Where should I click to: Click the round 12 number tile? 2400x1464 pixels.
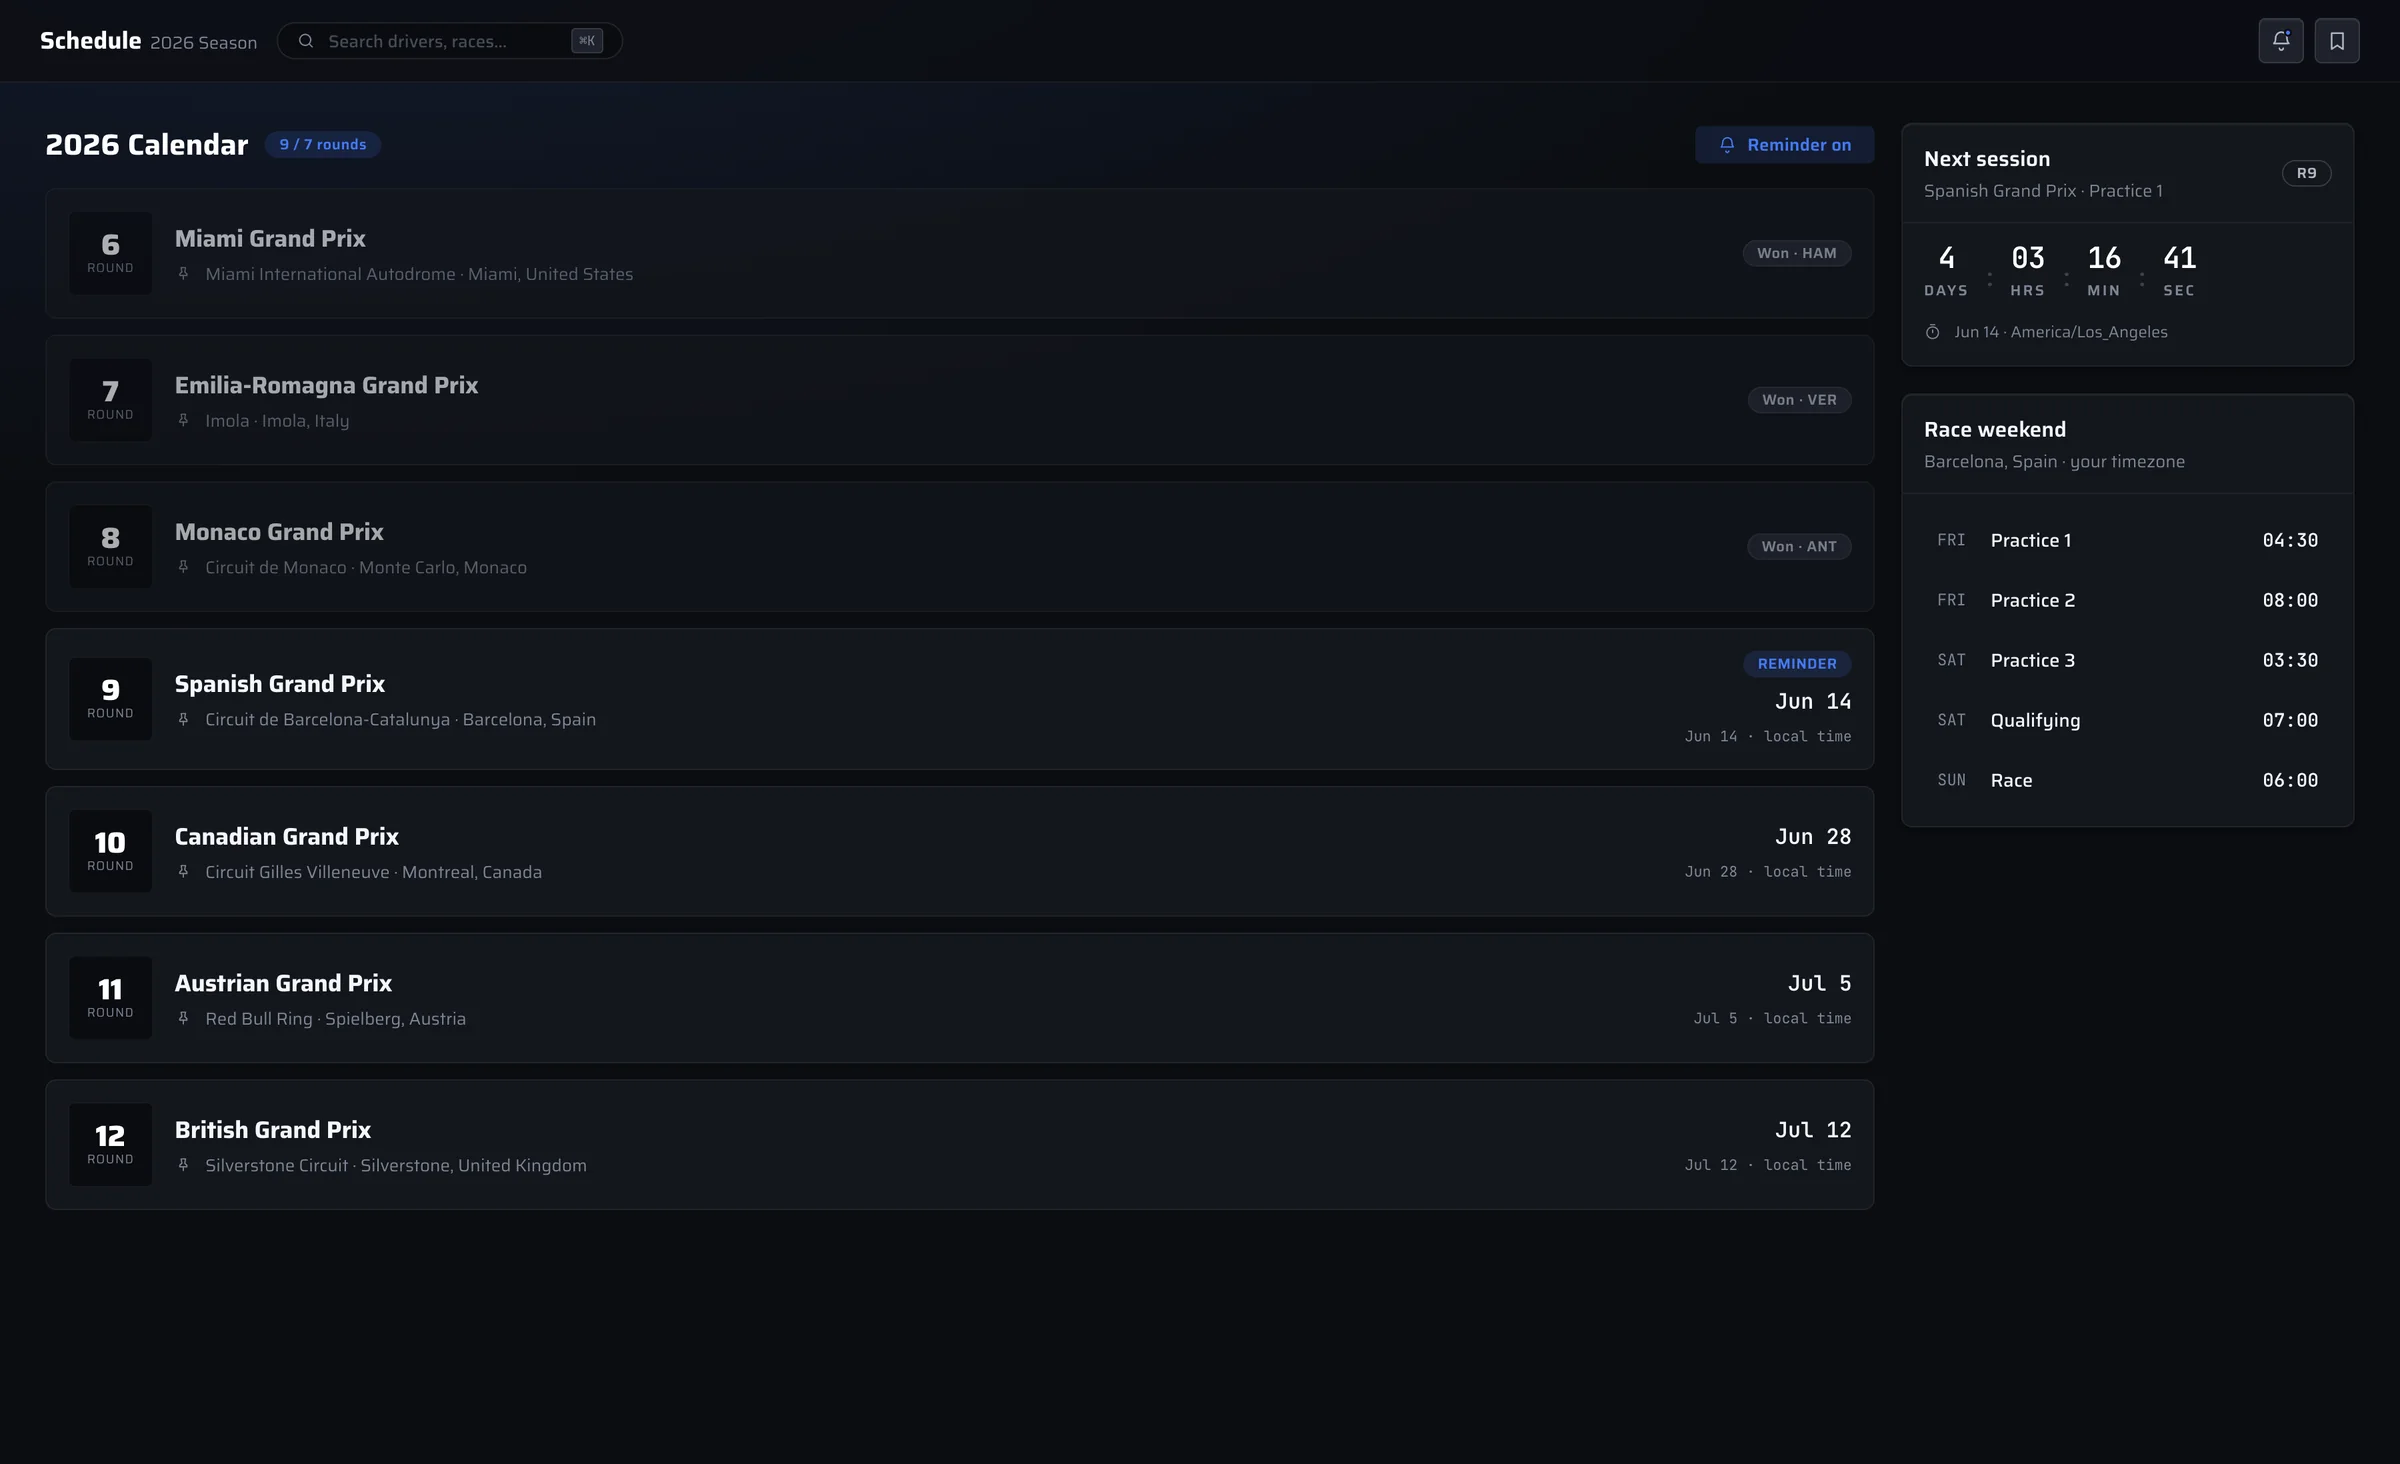pos(110,1145)
